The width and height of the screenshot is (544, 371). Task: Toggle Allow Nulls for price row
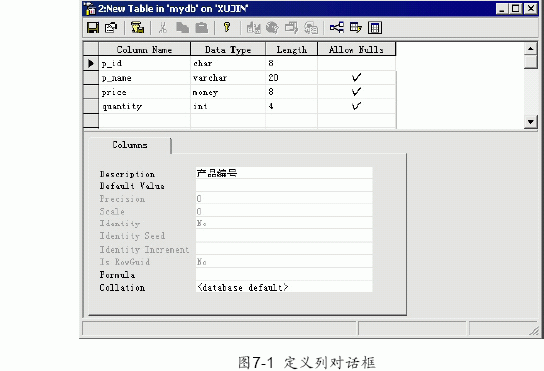click(x=356, y=92)
